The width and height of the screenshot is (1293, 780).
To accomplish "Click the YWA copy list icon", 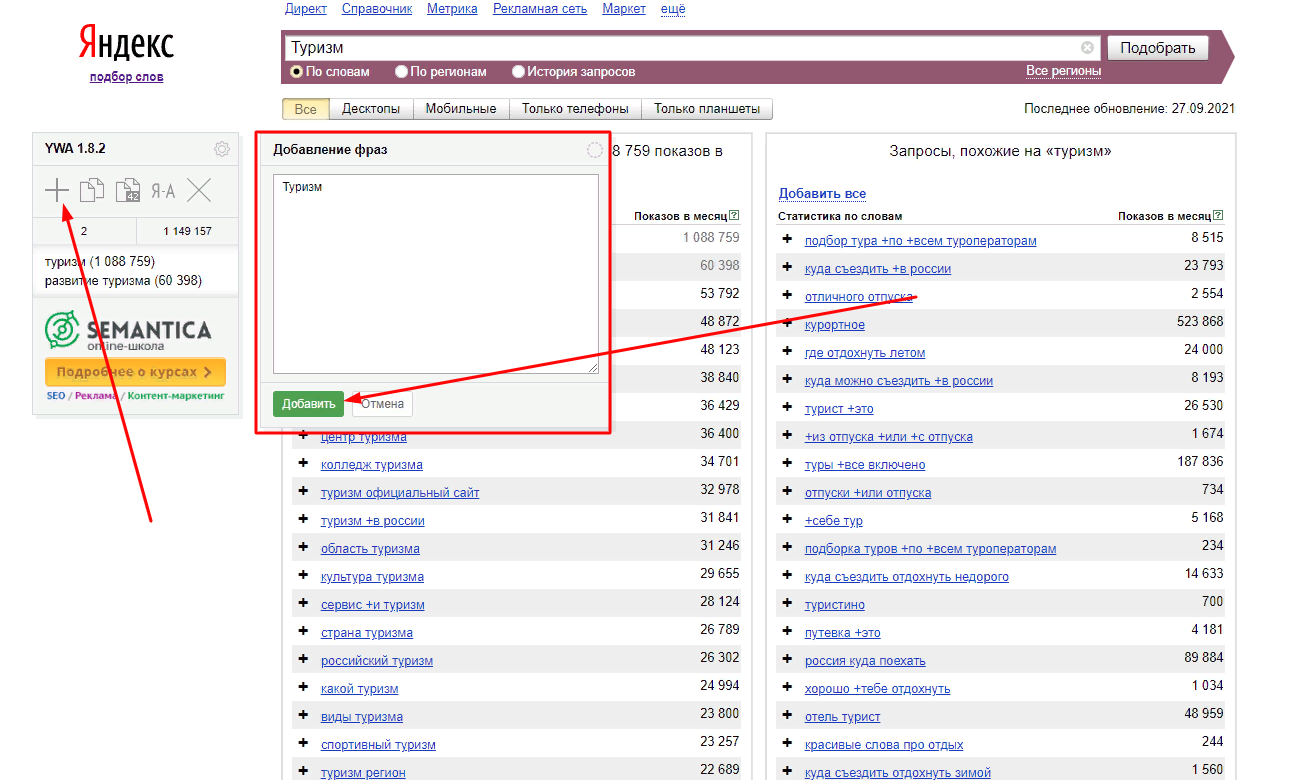I will tap(92, 190).
